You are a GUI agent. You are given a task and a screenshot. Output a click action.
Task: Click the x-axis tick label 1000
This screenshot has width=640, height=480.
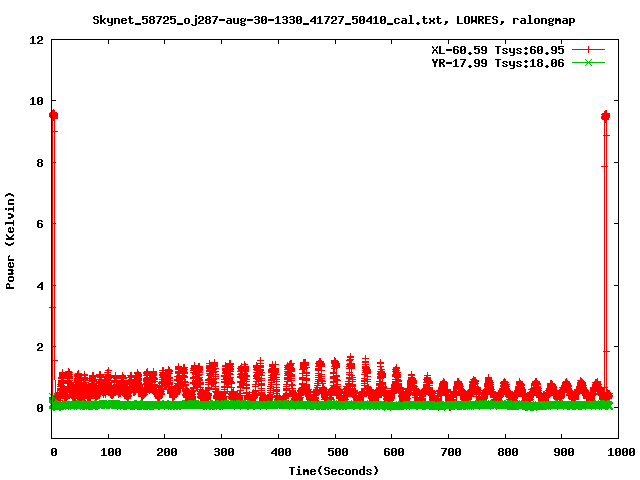pyautogui.click(x=620, y=452)
